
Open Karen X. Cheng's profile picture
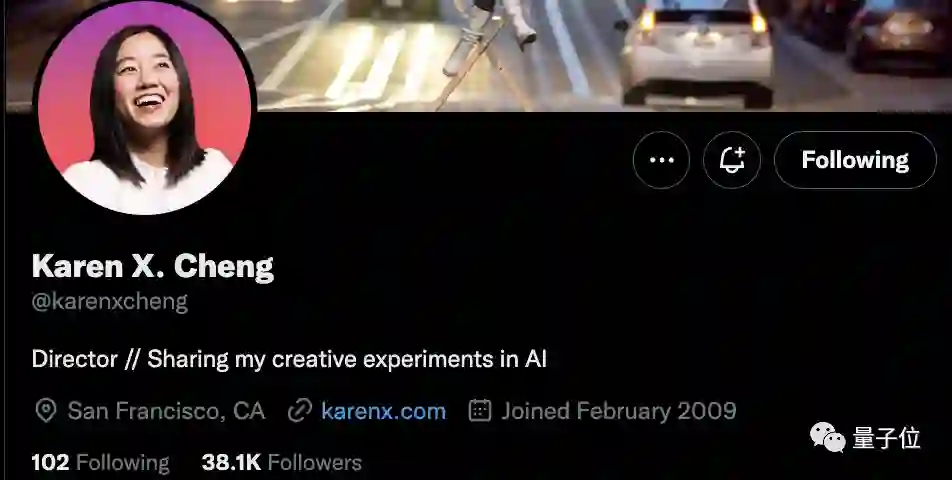[144, 107]
